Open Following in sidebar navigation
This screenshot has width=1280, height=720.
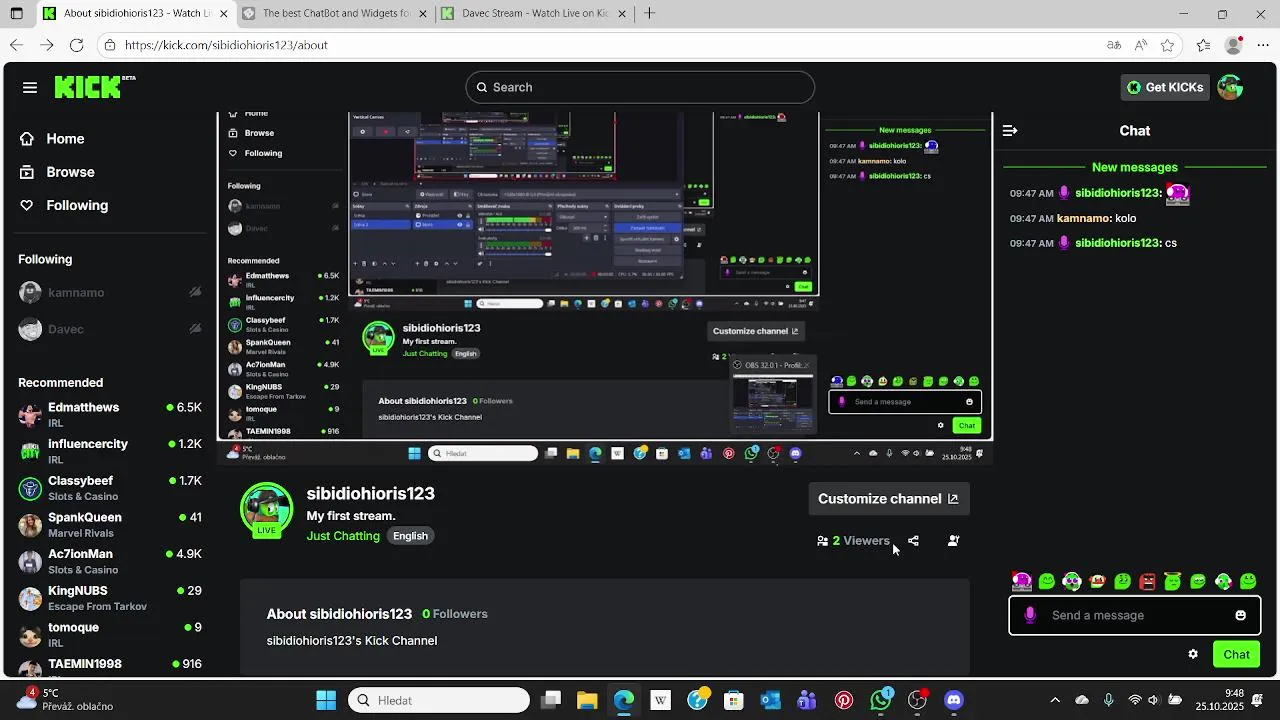[77, 205]
